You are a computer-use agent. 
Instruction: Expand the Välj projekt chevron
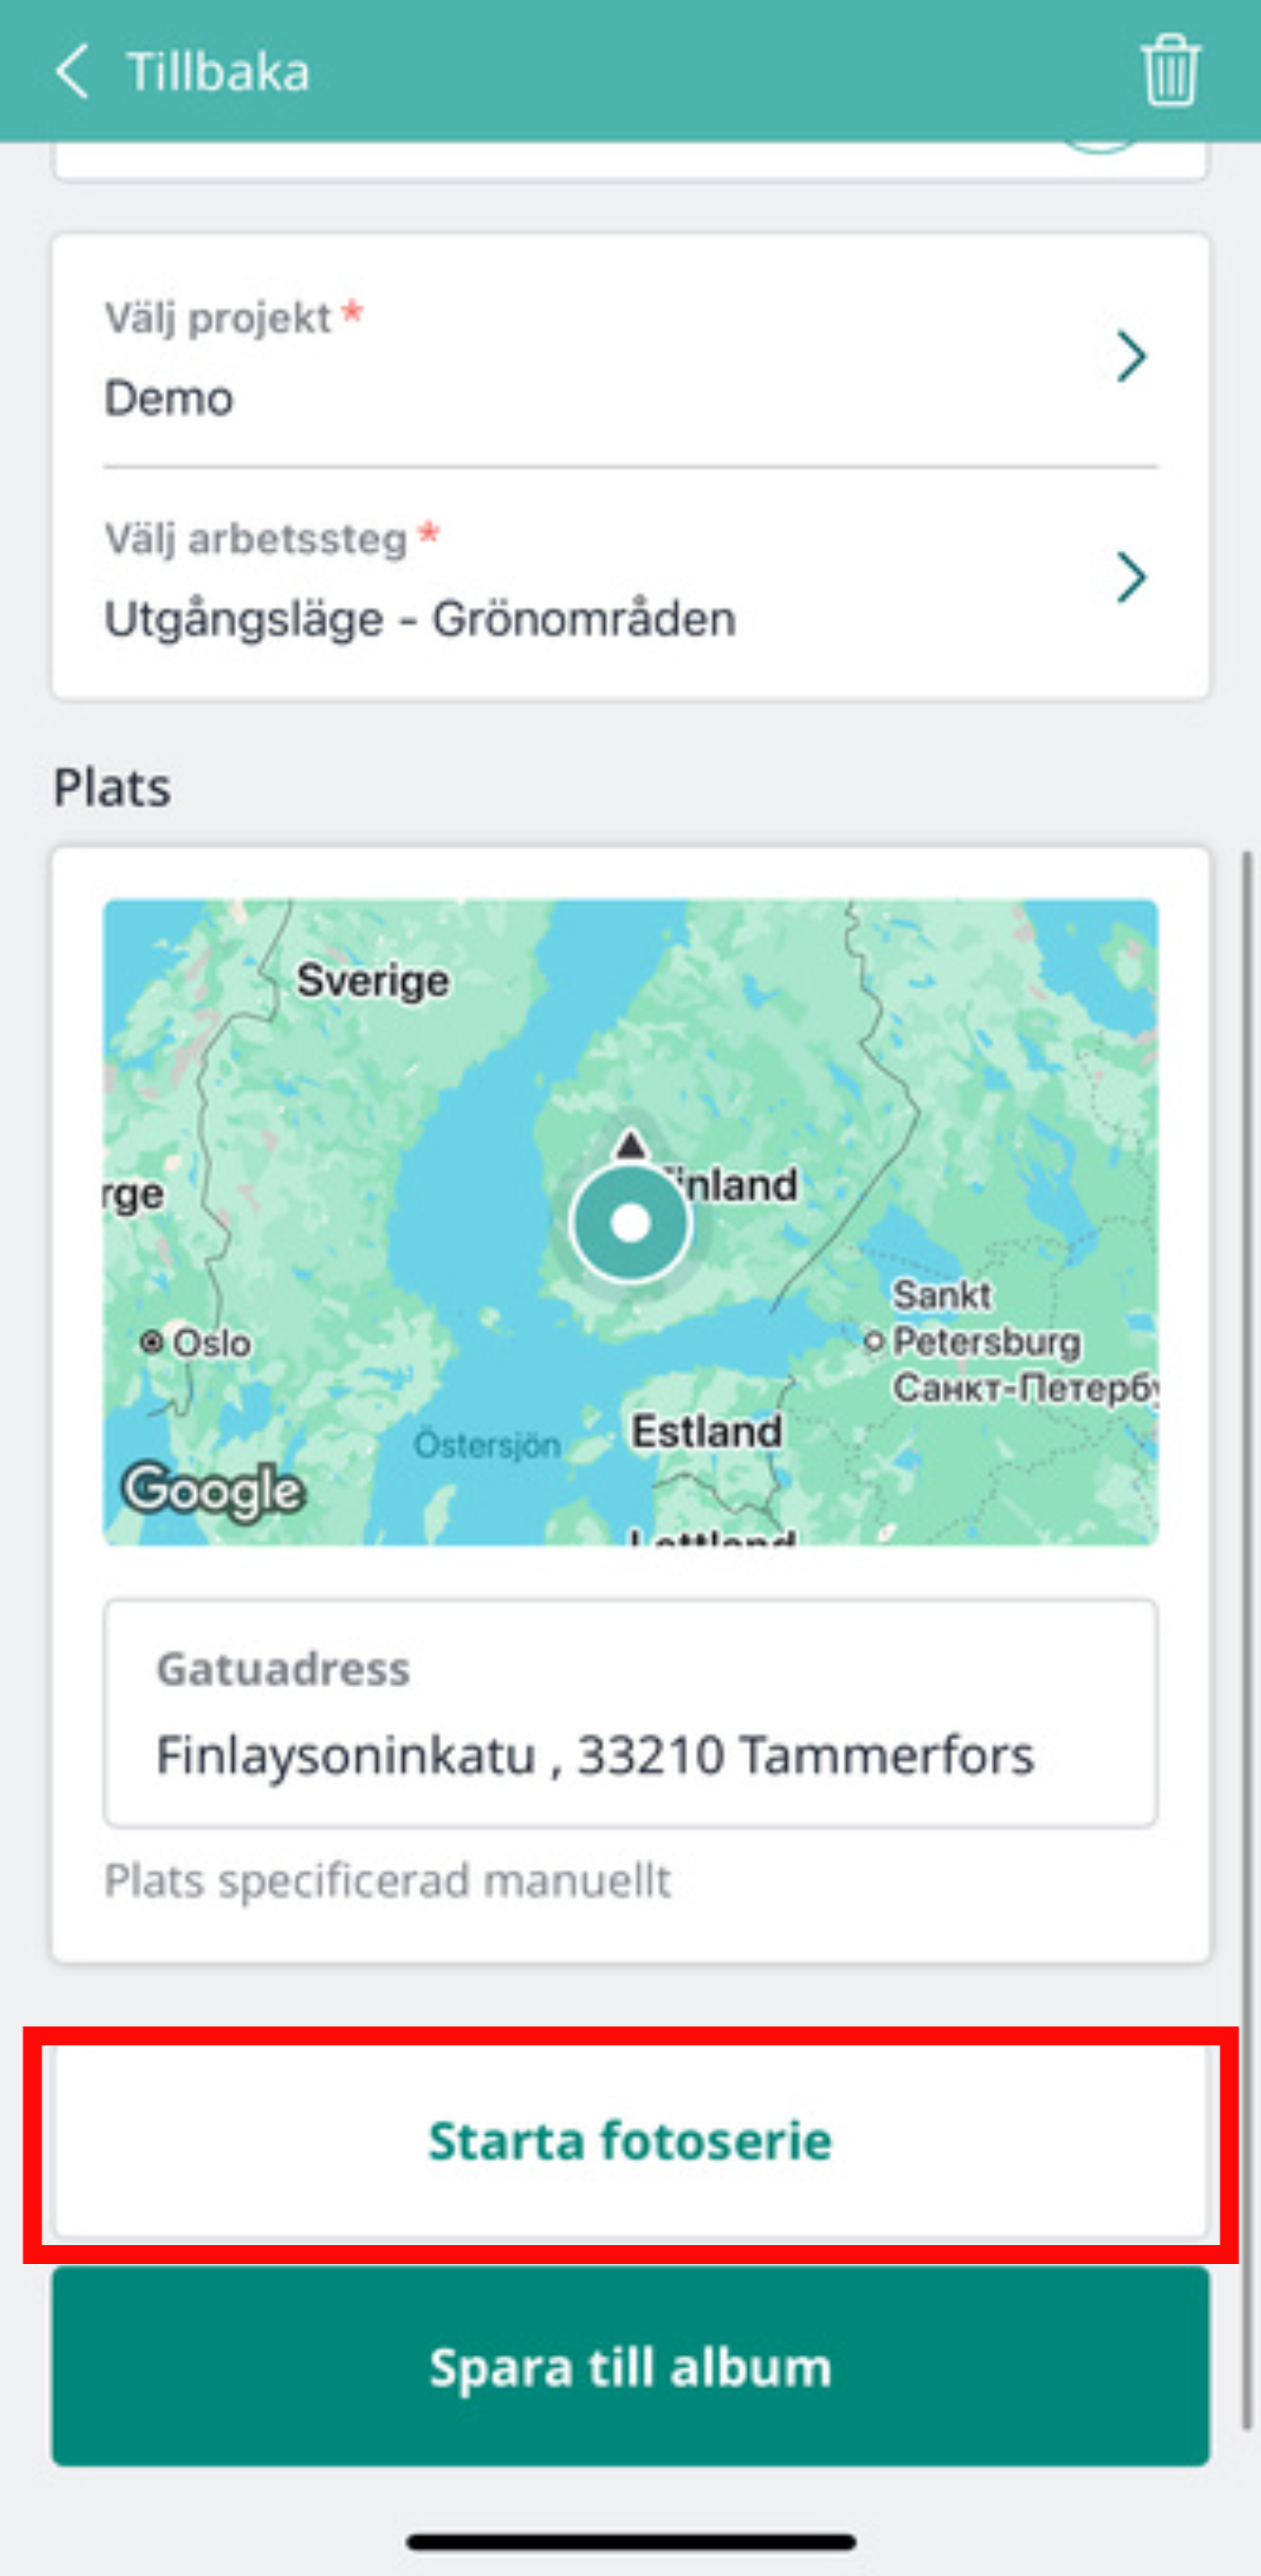[1131, 357]
